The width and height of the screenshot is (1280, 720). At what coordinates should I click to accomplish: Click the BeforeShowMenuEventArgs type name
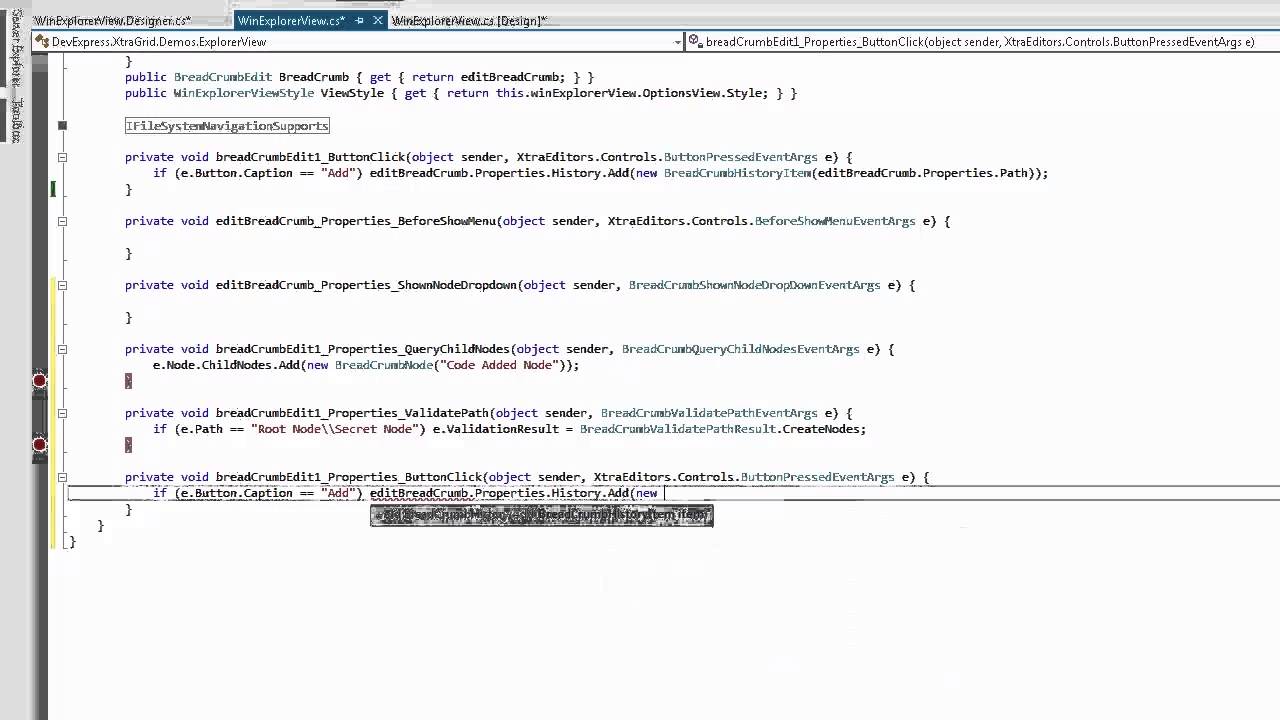[x=835, y=221]
